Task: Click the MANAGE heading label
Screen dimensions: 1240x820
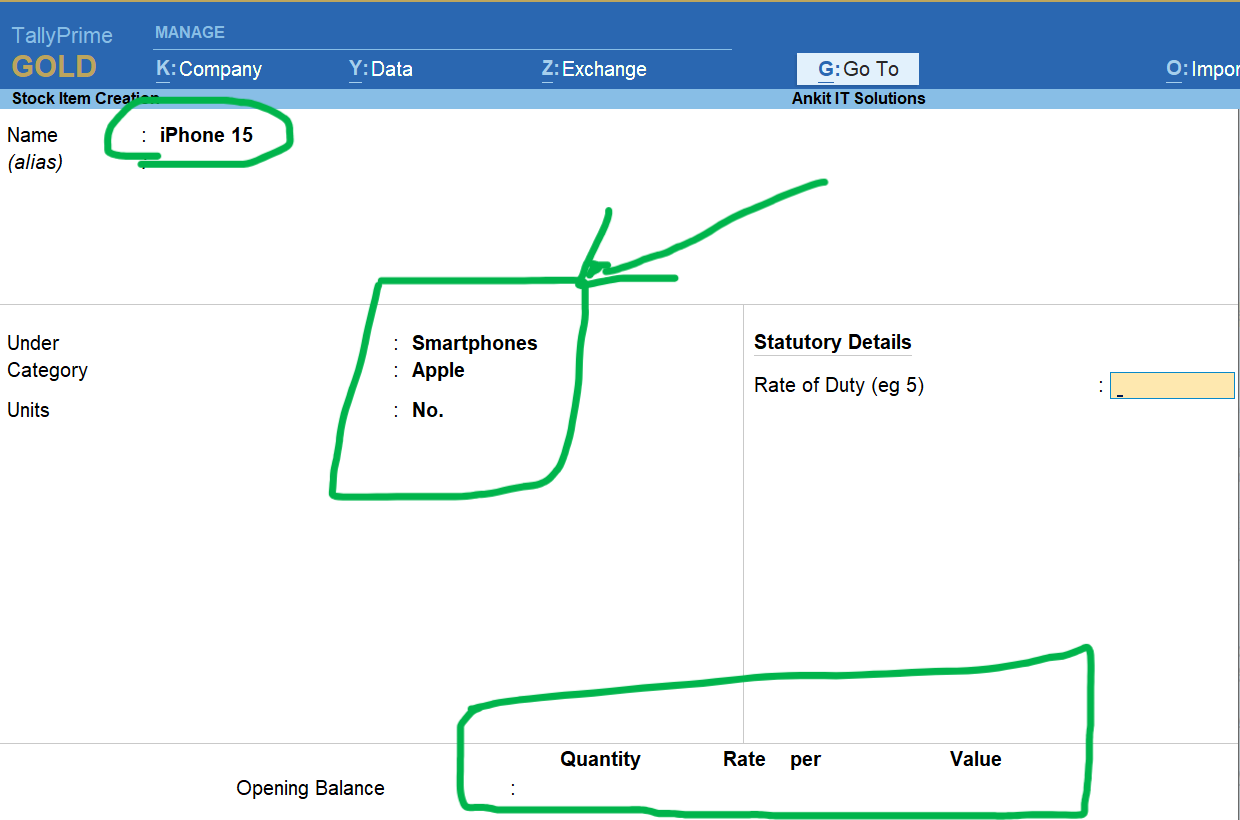Action: coord(190,32)
